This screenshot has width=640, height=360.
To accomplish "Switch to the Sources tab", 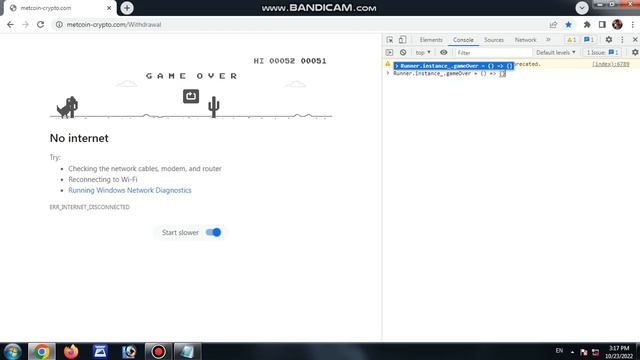I will click(x=494, y=40).
